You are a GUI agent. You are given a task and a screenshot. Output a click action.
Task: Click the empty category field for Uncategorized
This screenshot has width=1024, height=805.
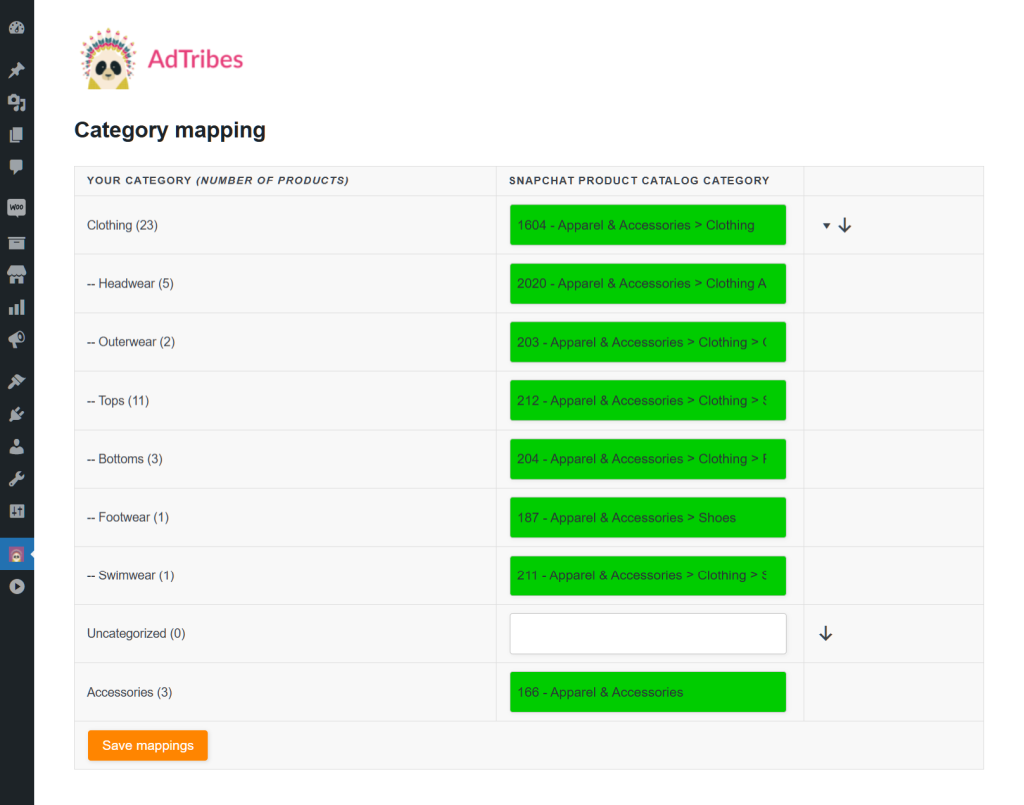(x=647, y=633)
